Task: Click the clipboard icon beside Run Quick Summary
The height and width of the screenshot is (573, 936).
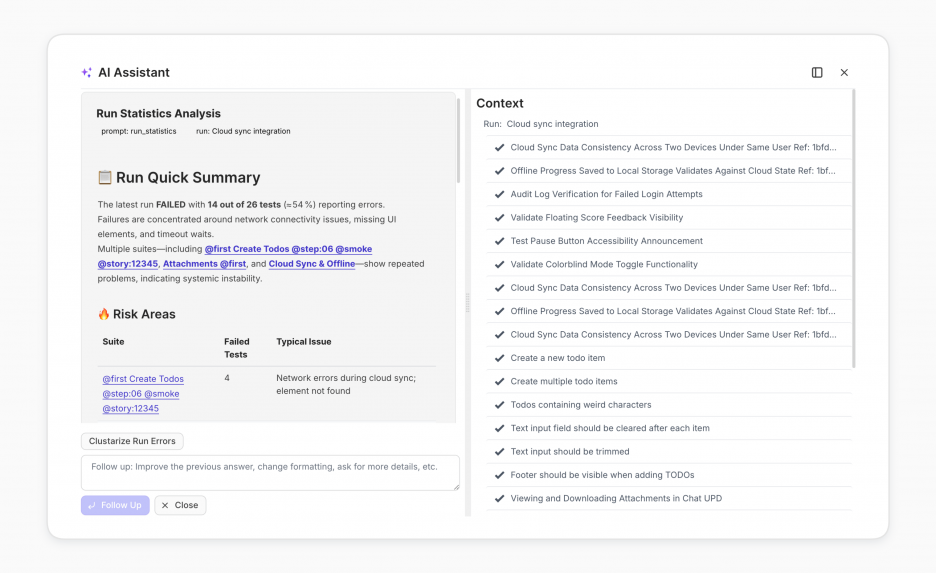Action: click(104, 177)
